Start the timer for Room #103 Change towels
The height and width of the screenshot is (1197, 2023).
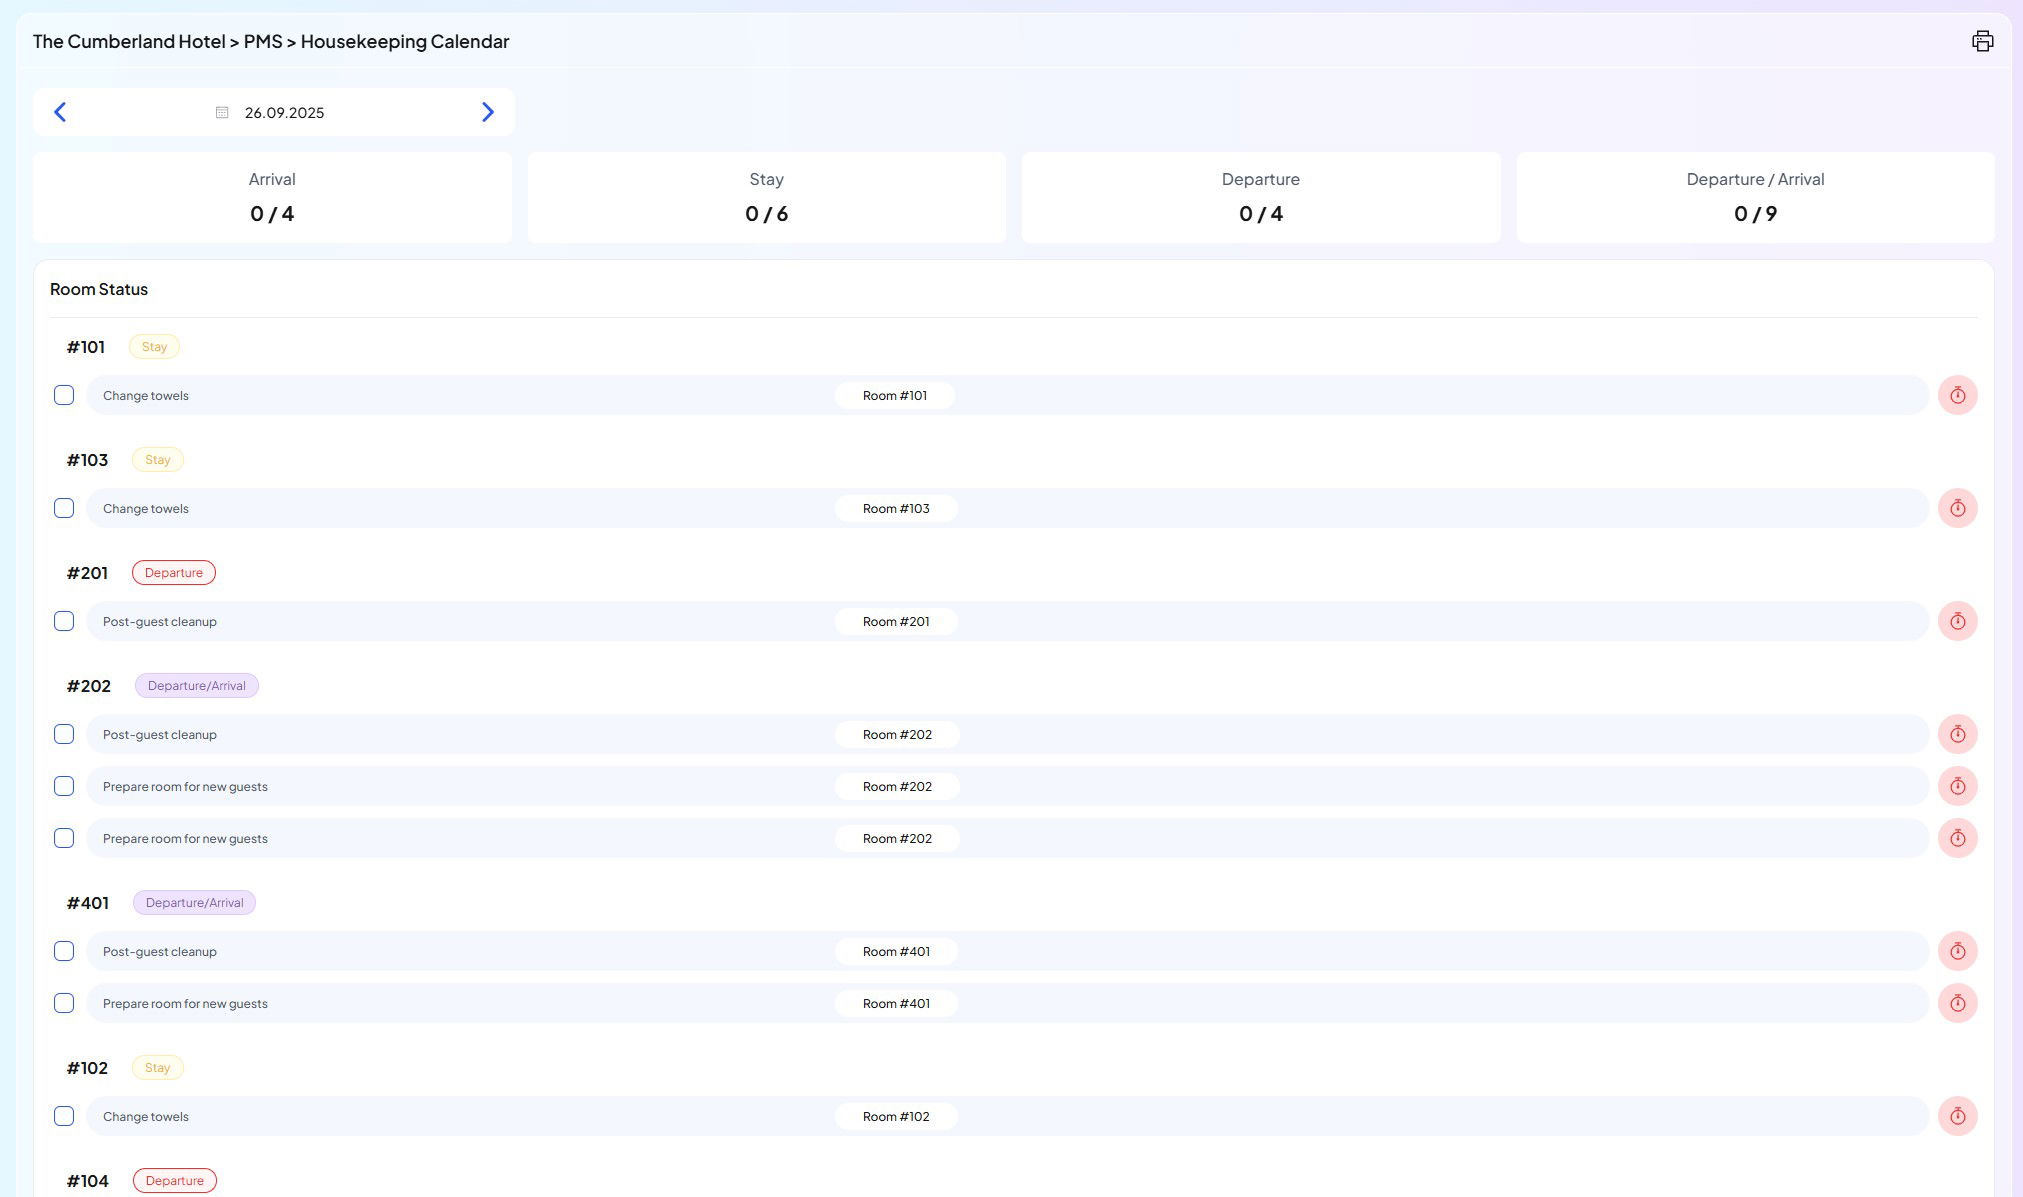[1957, 508]
